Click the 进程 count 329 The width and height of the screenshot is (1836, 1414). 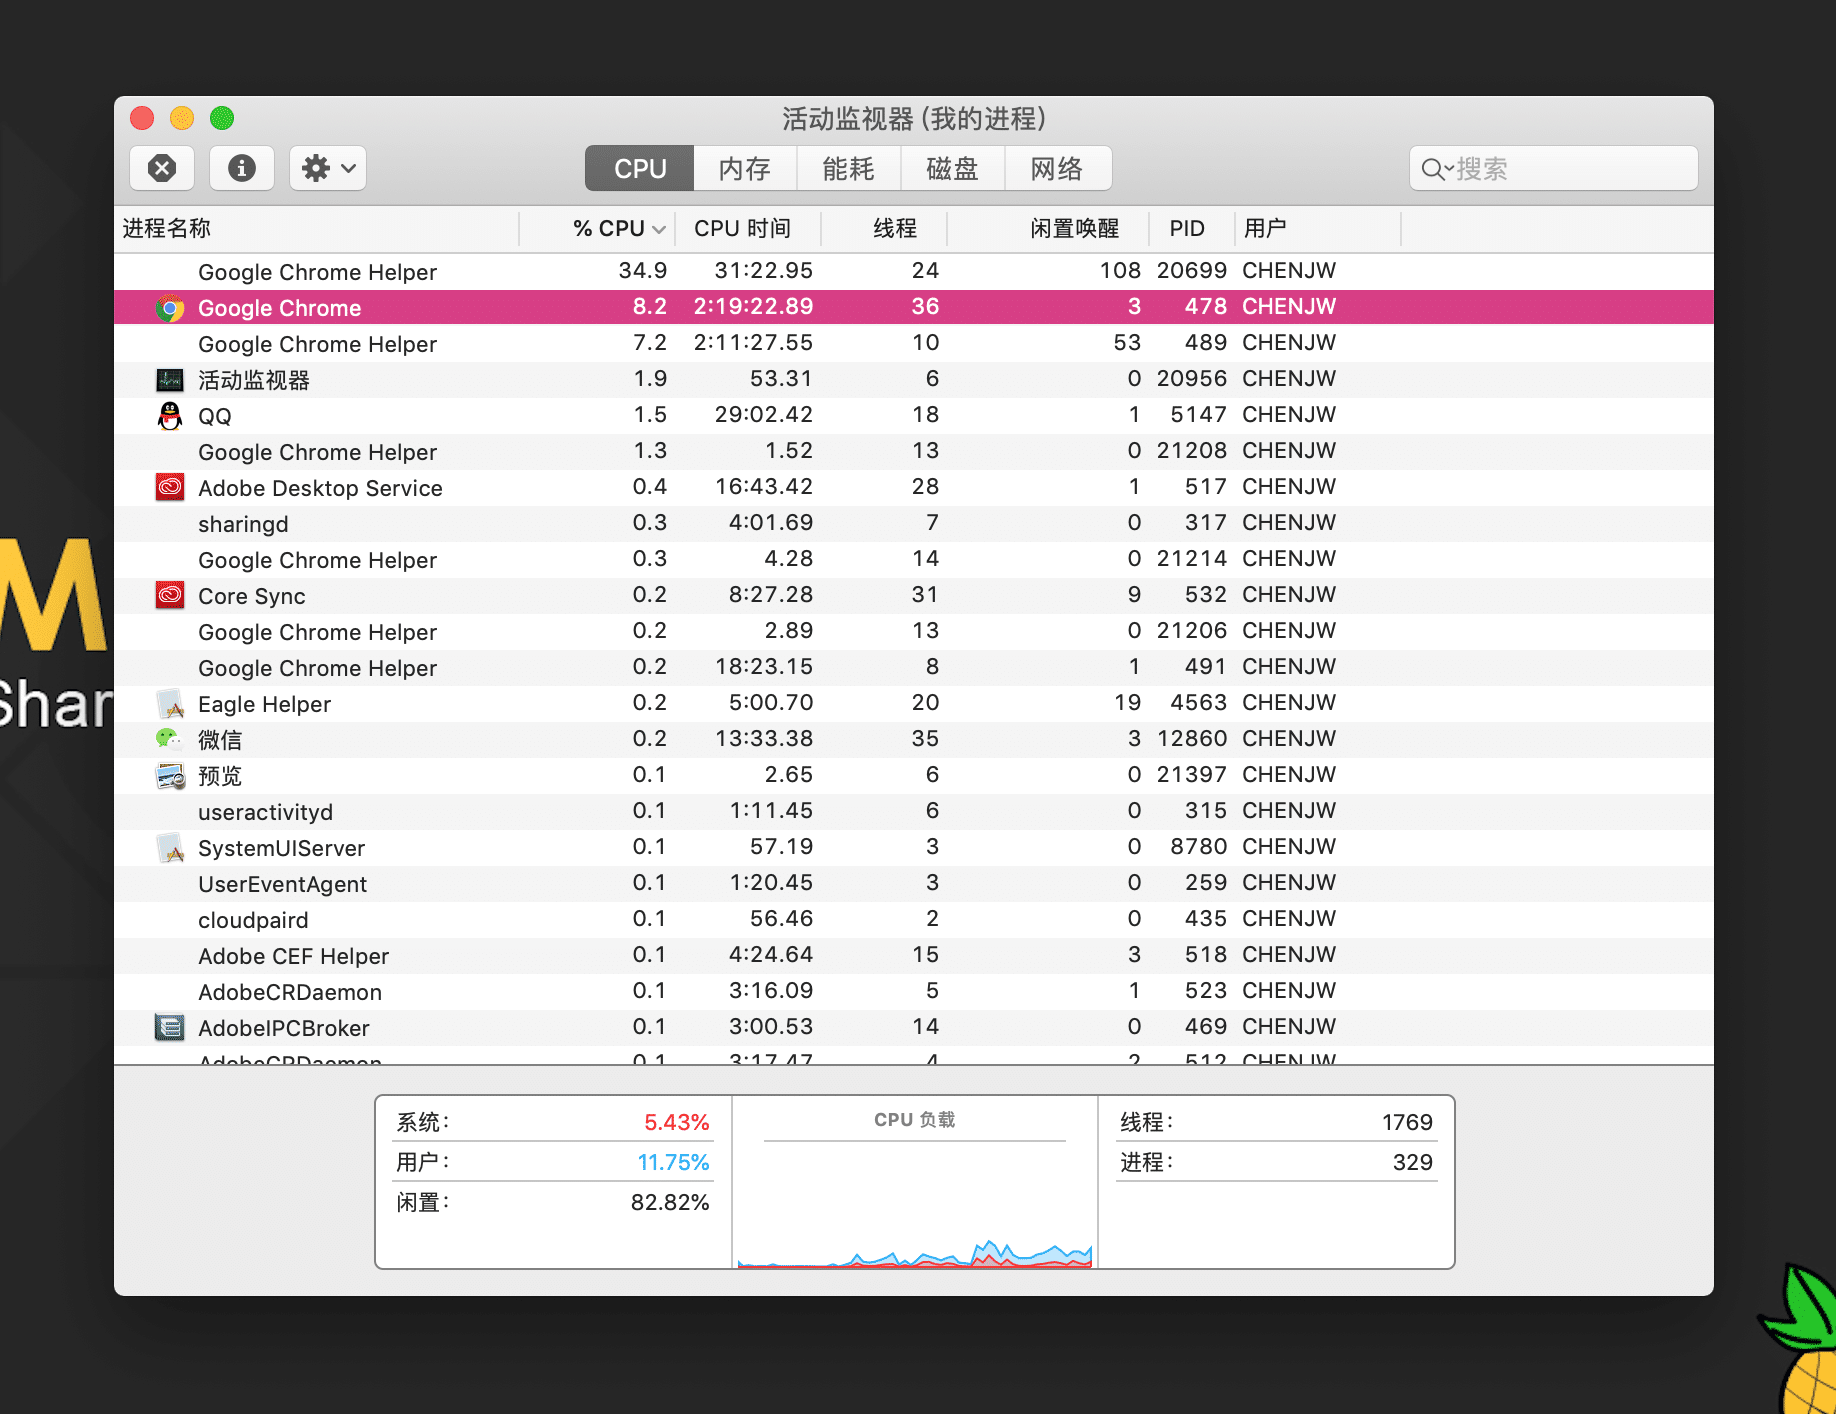[1412, 1162]
